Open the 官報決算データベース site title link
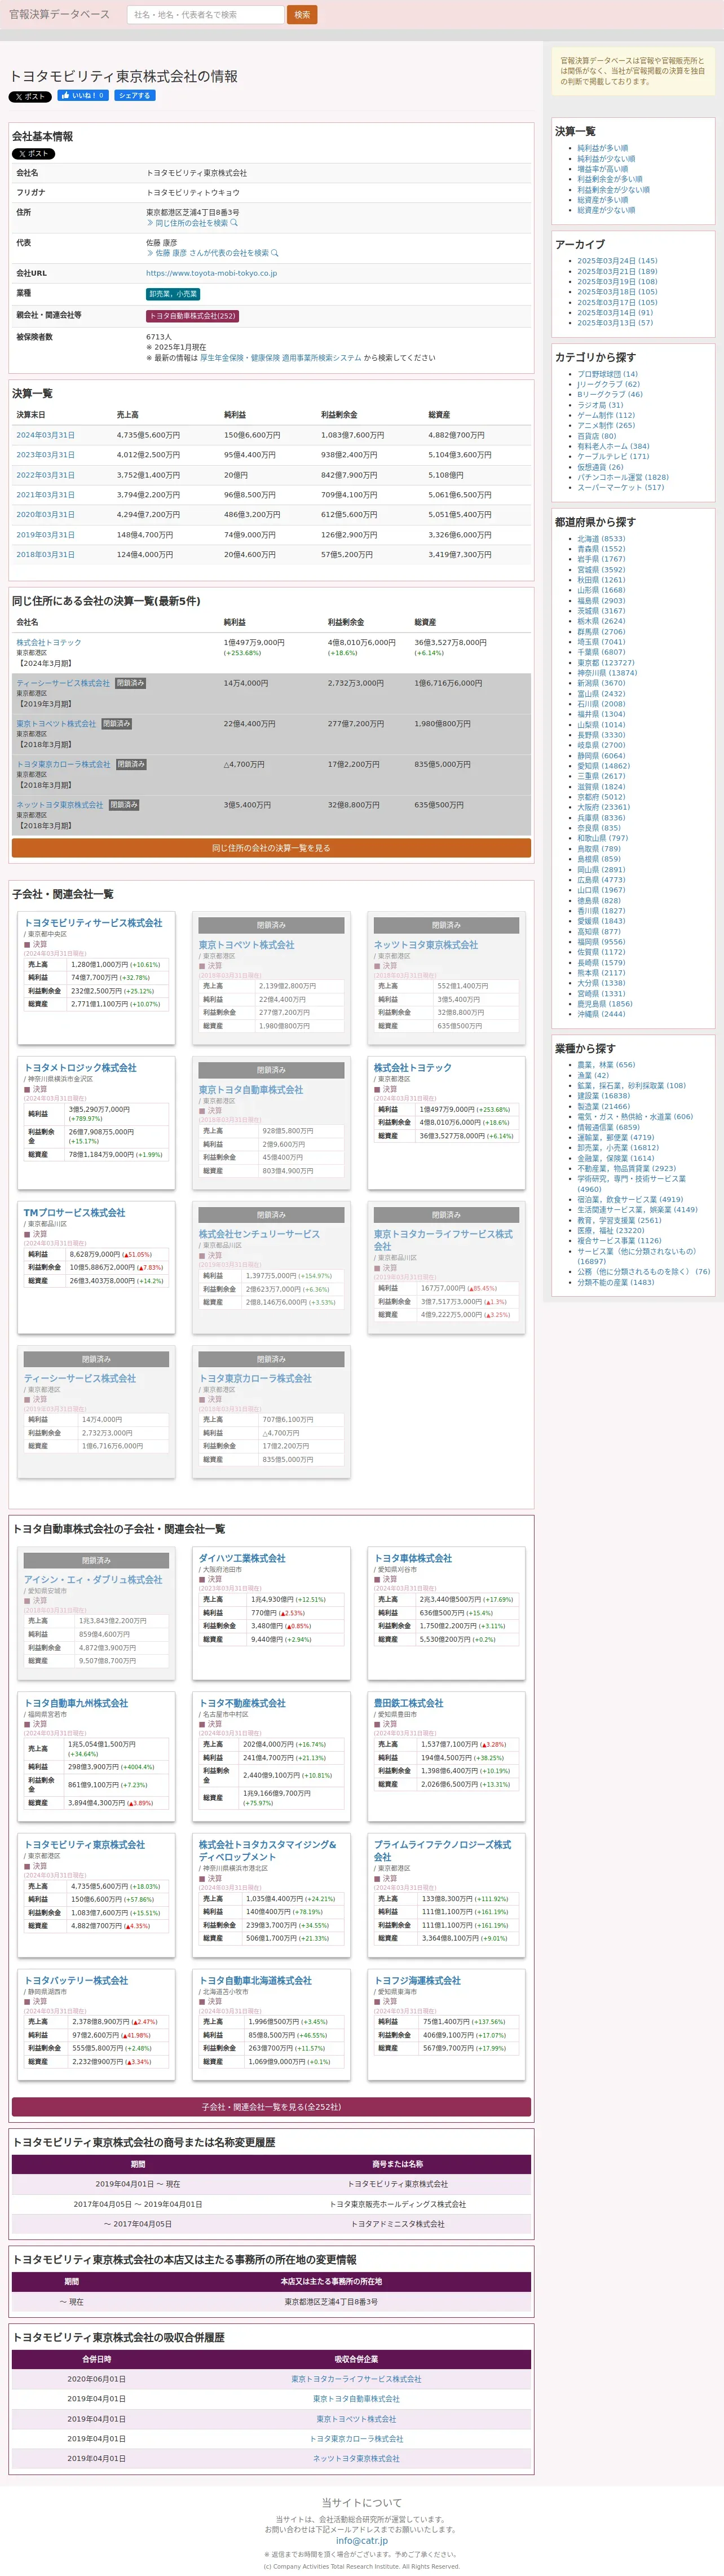Screen dimensions: 724x2576 60,15
